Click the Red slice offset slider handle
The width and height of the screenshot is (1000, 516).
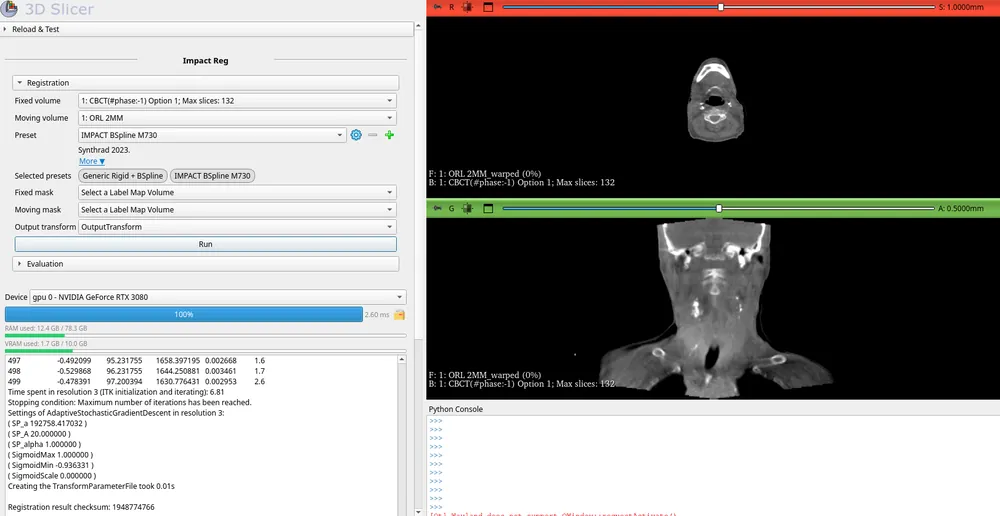(x=721, y=7)
